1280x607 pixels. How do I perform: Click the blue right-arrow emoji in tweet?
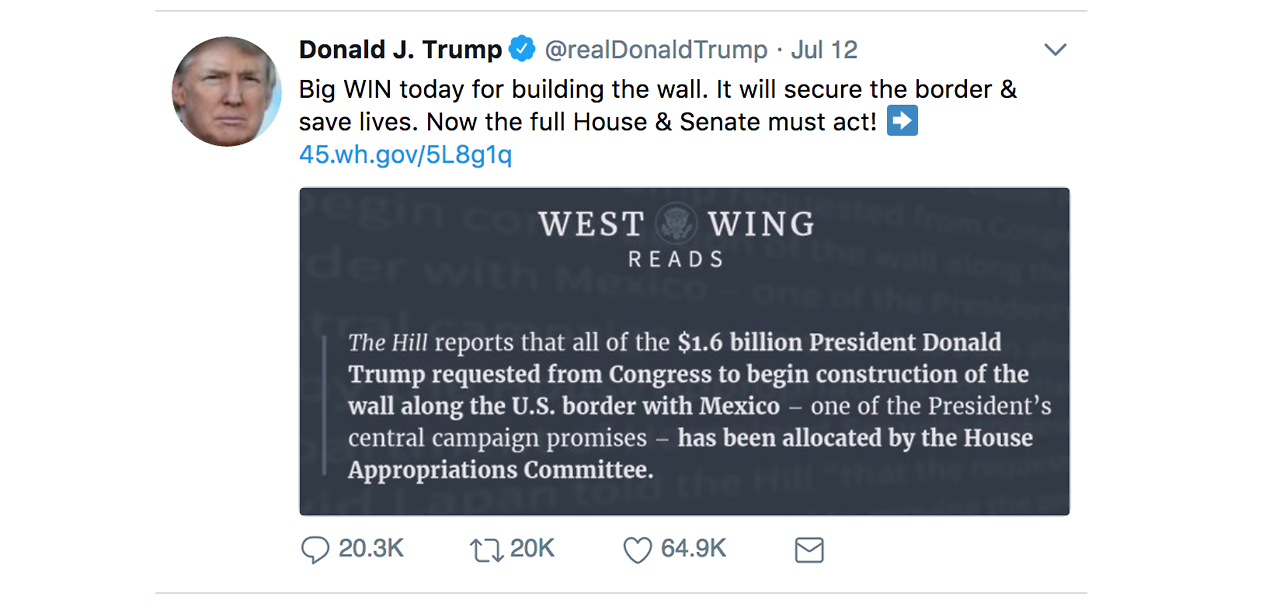pyautogui.click(x=902, y=122)
